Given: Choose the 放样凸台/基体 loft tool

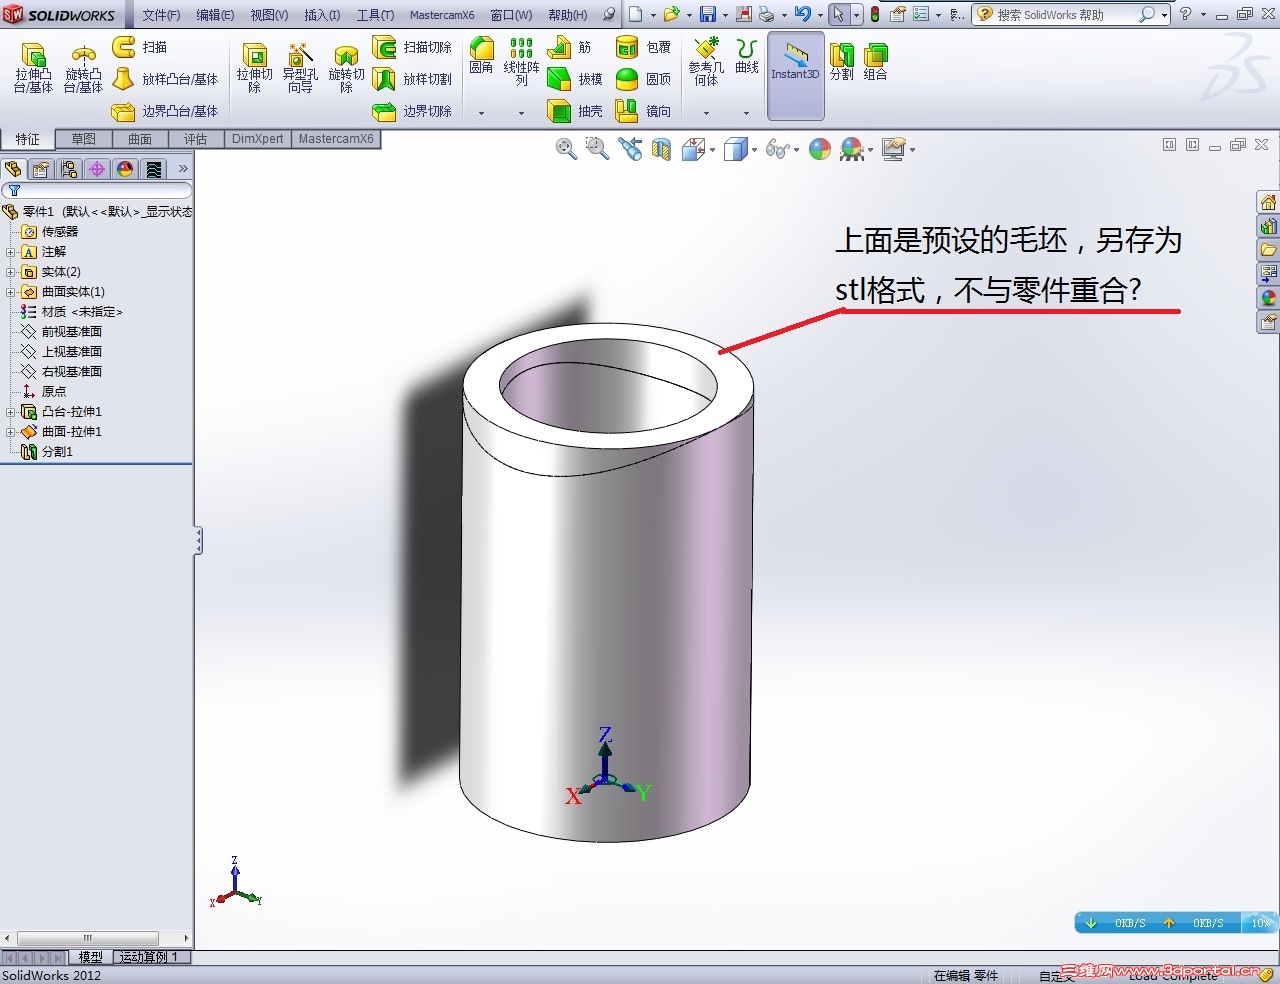Looking at the screenshot, I should click(165, 79).
